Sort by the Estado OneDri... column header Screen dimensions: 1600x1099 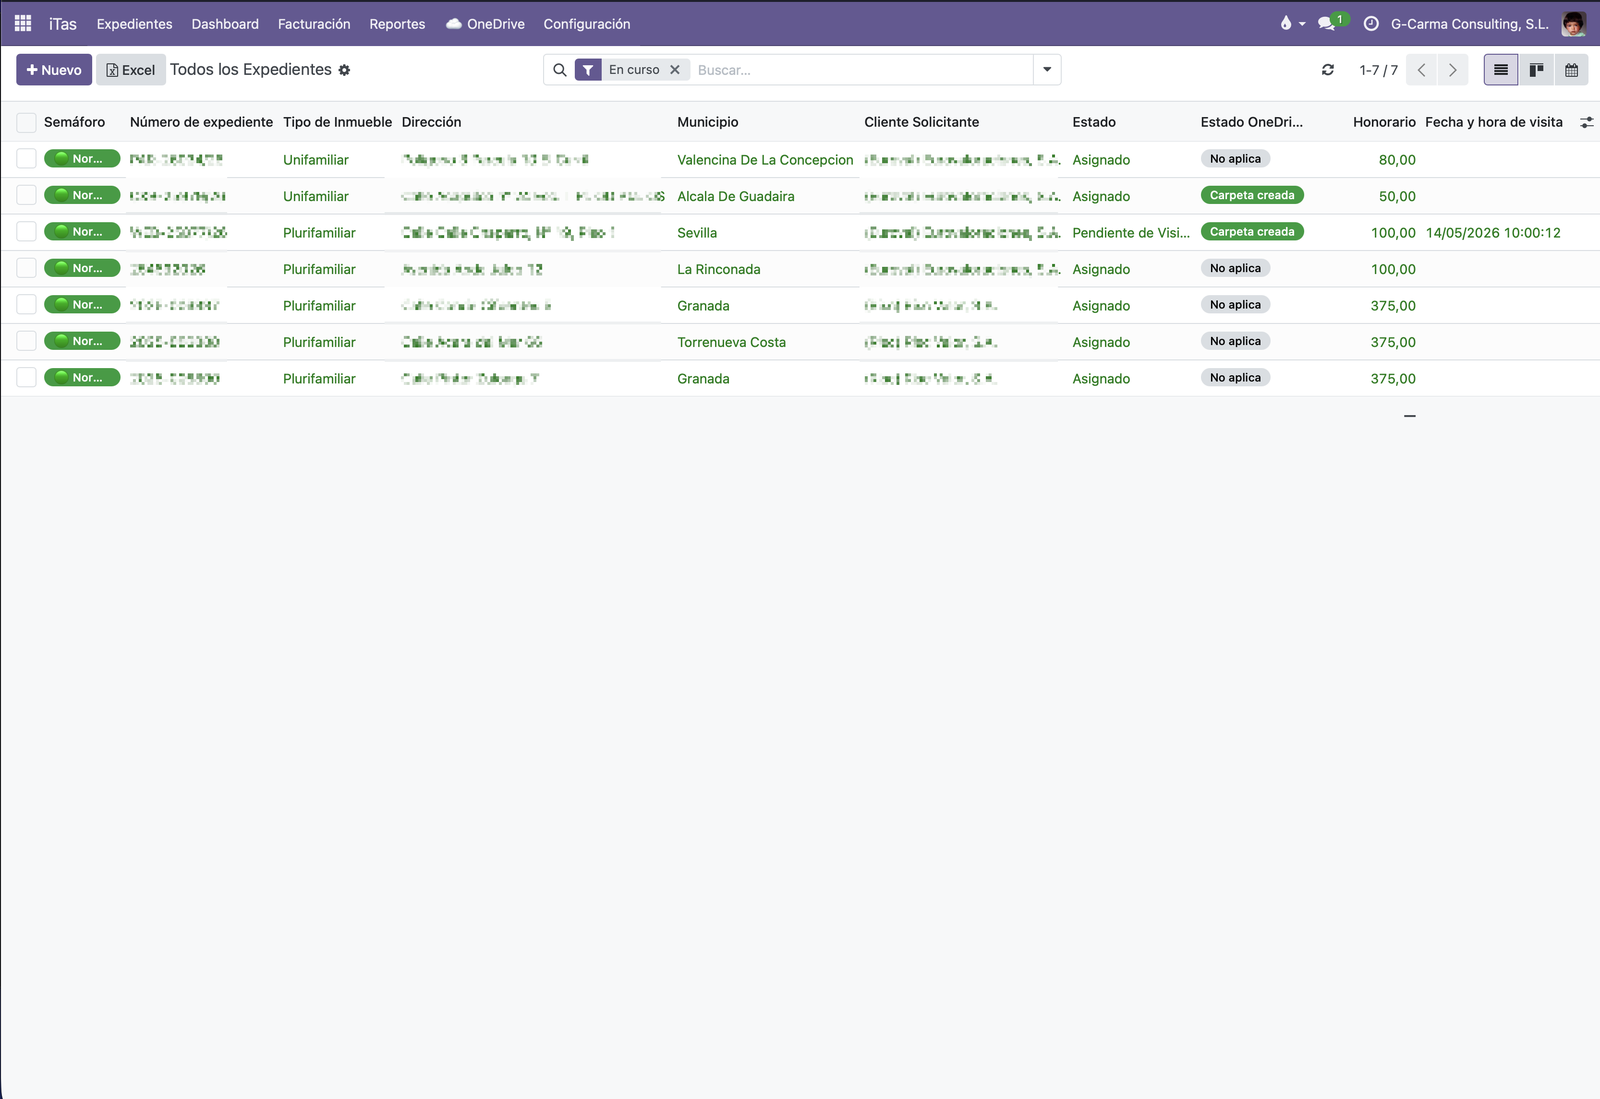(1252, 122)
